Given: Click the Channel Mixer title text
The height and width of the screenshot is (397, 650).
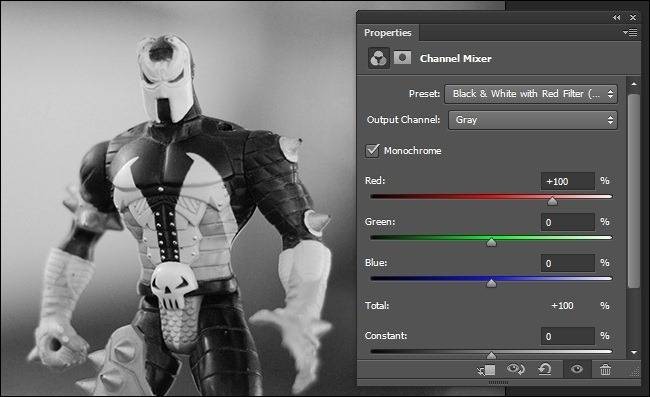Looking at the screenshot, I should click(x=456, y=58).
